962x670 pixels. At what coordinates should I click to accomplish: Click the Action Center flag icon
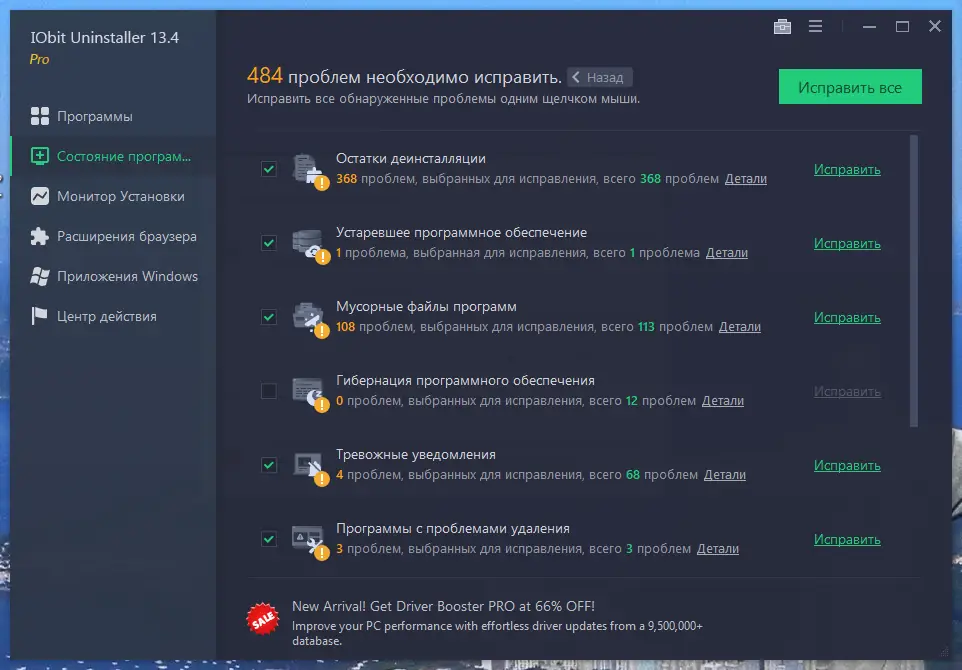(x=40, y=316)
